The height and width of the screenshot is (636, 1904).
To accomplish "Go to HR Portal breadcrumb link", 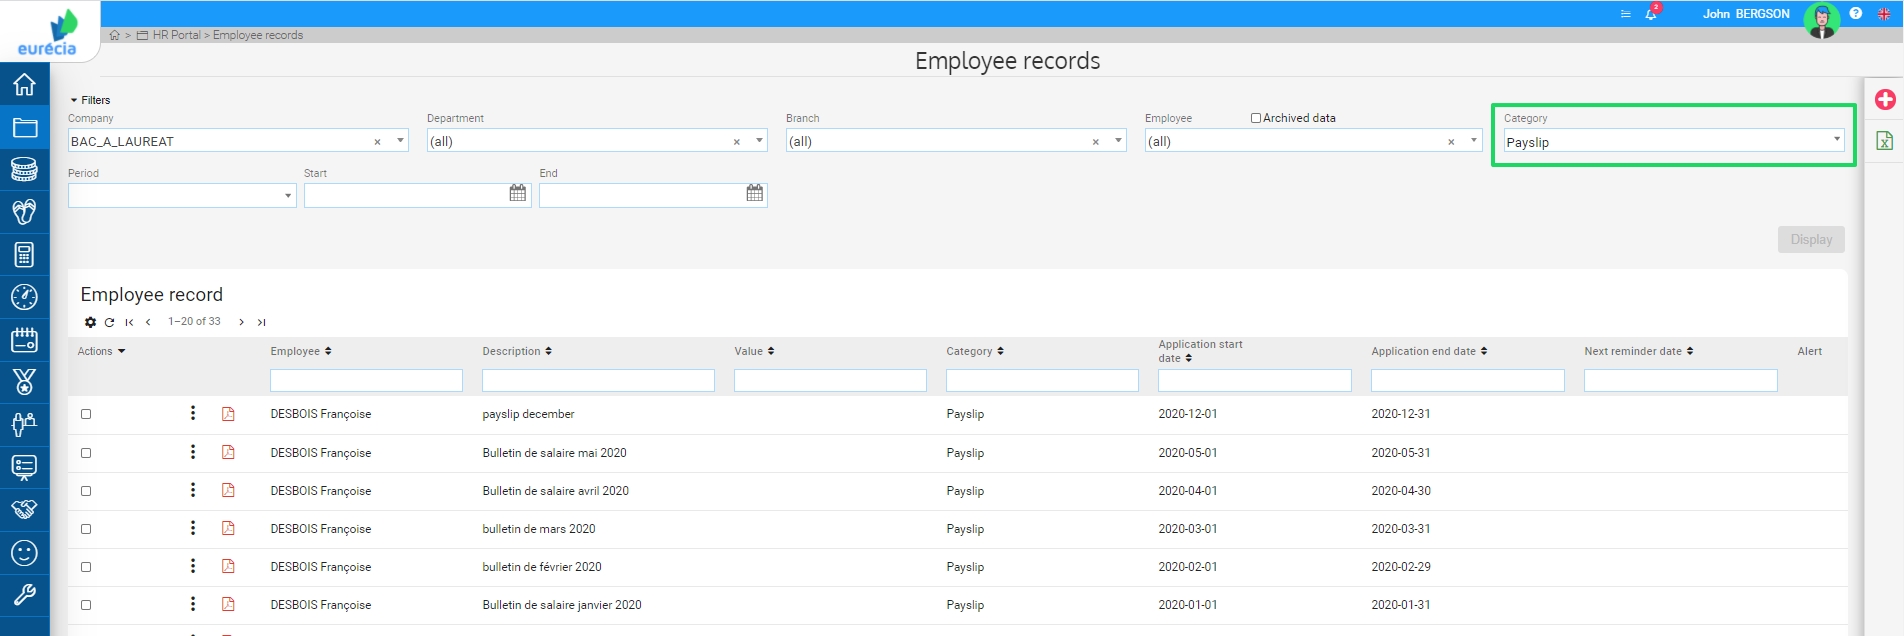I will pos(176,35).
